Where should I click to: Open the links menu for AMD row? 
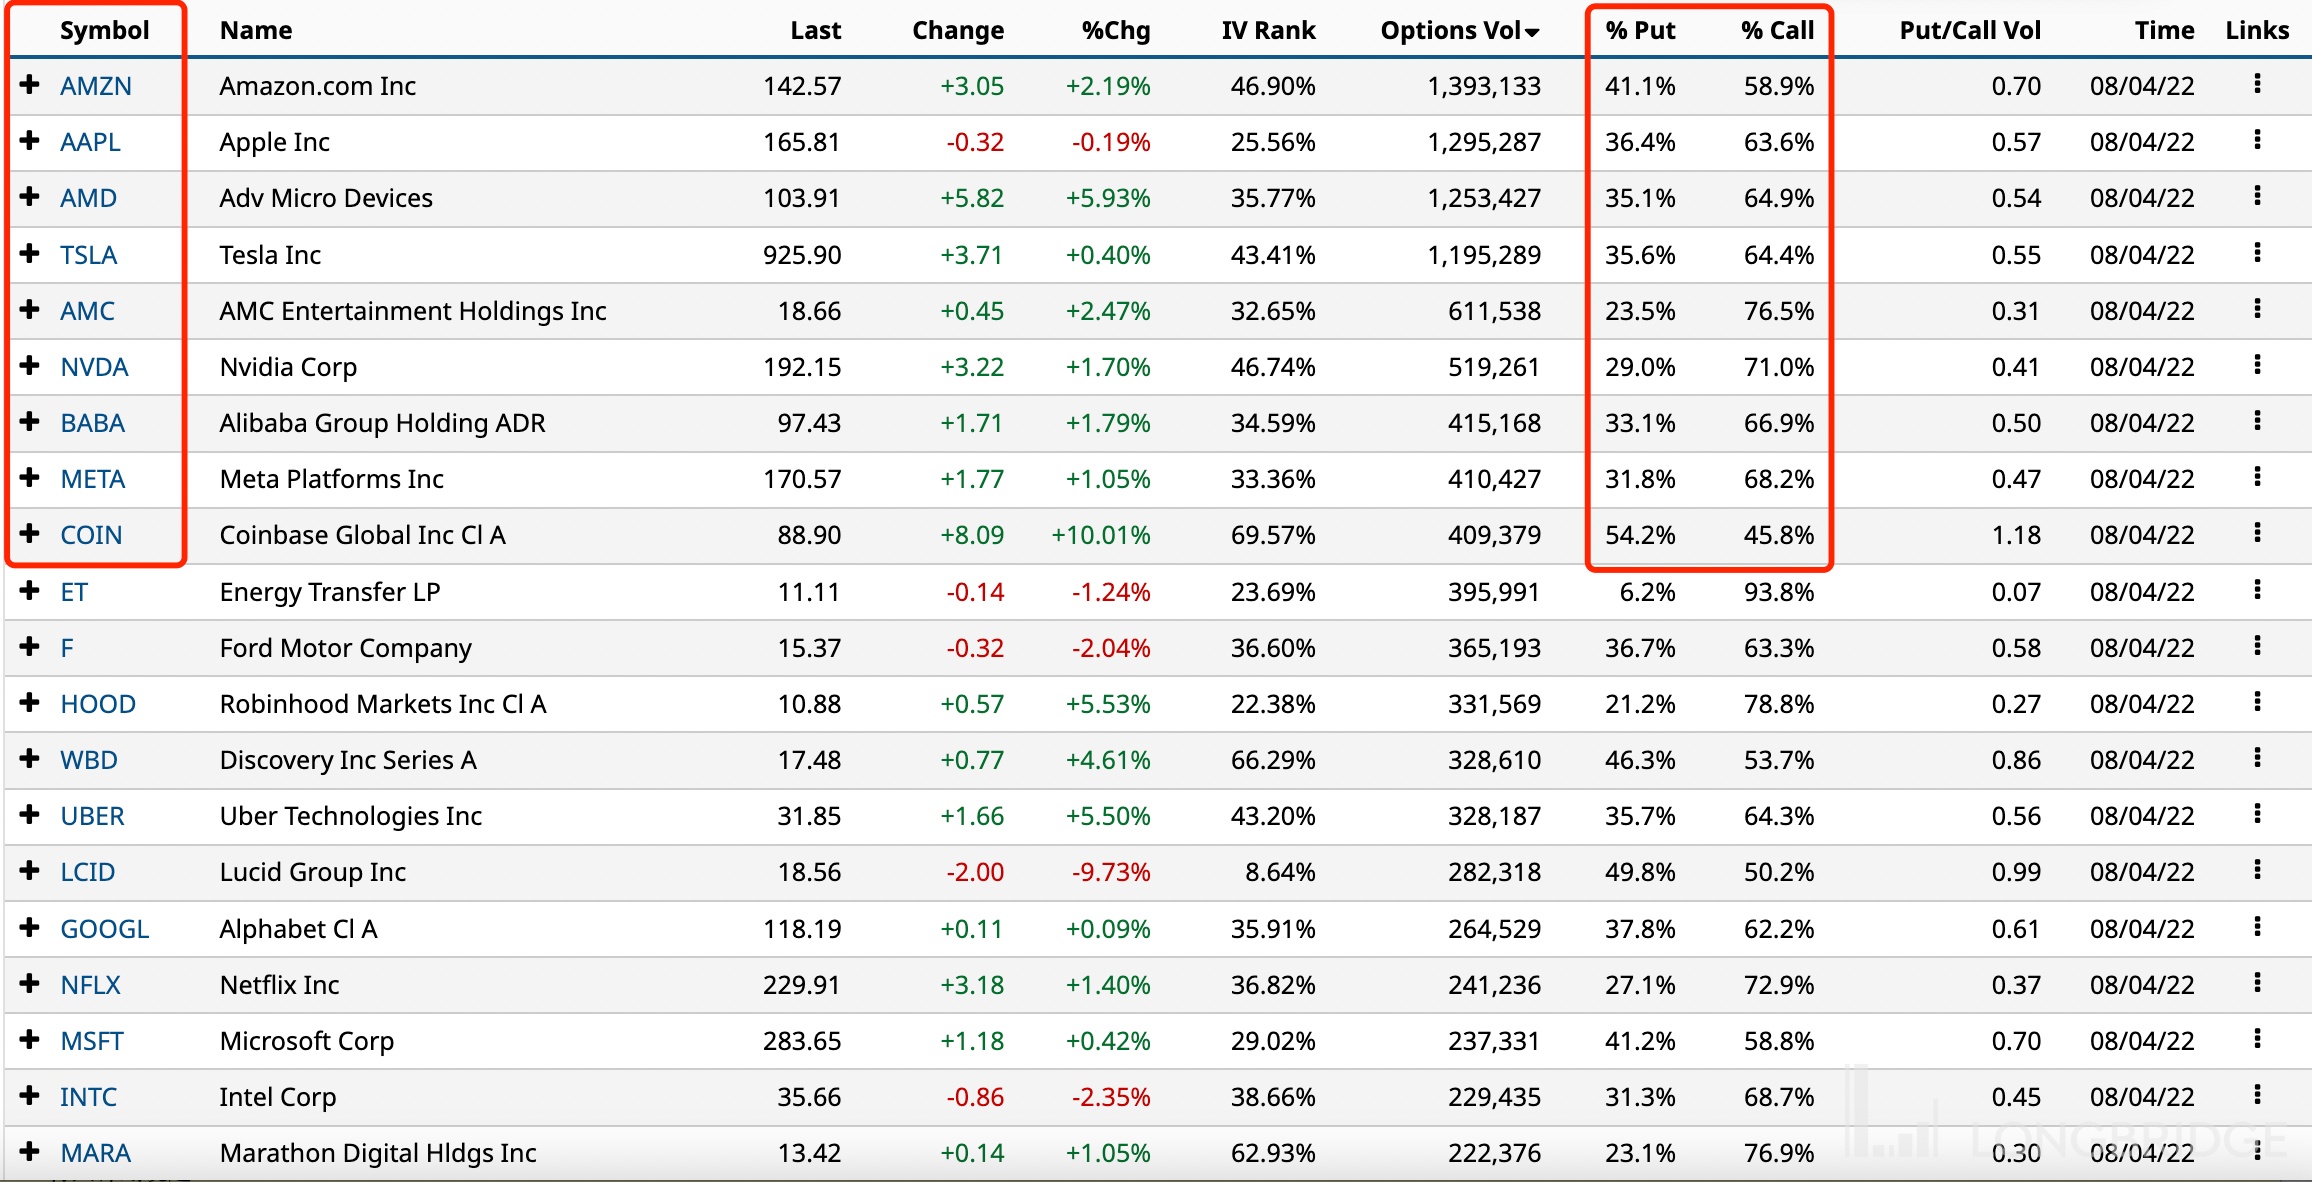point(2257,196)
